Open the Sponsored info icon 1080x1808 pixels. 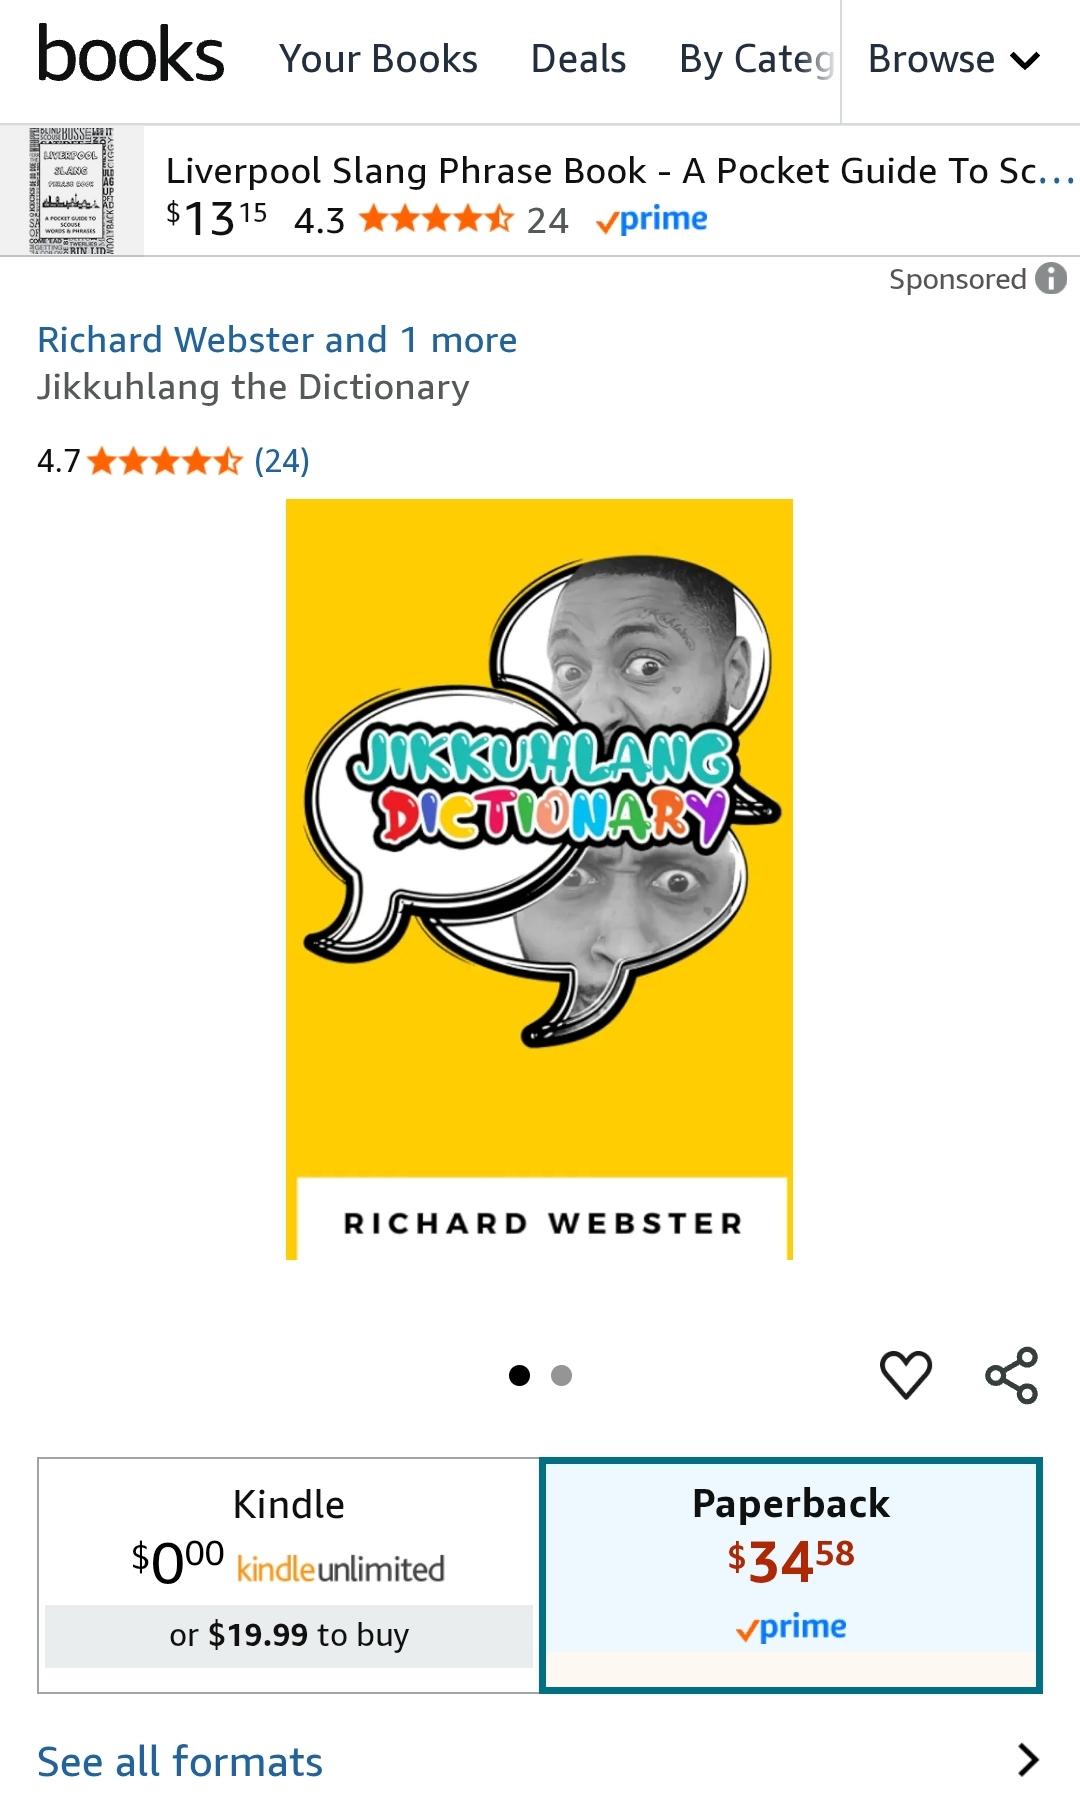tap(1051, 278)
